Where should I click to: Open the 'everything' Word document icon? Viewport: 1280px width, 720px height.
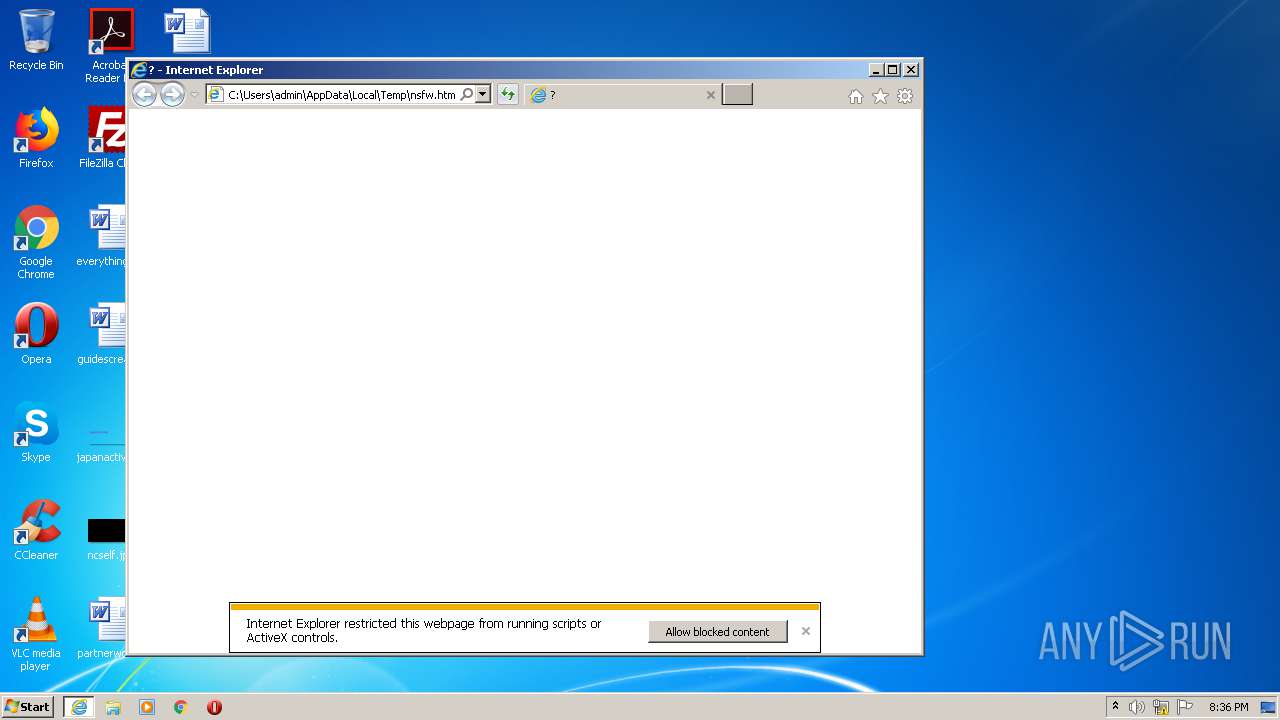[x=104, y=236]
